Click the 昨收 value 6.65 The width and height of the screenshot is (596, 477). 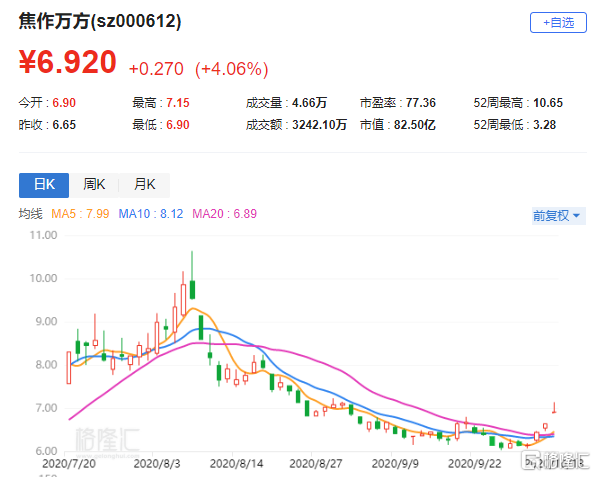pyautogui.click(x=64, y=125)
